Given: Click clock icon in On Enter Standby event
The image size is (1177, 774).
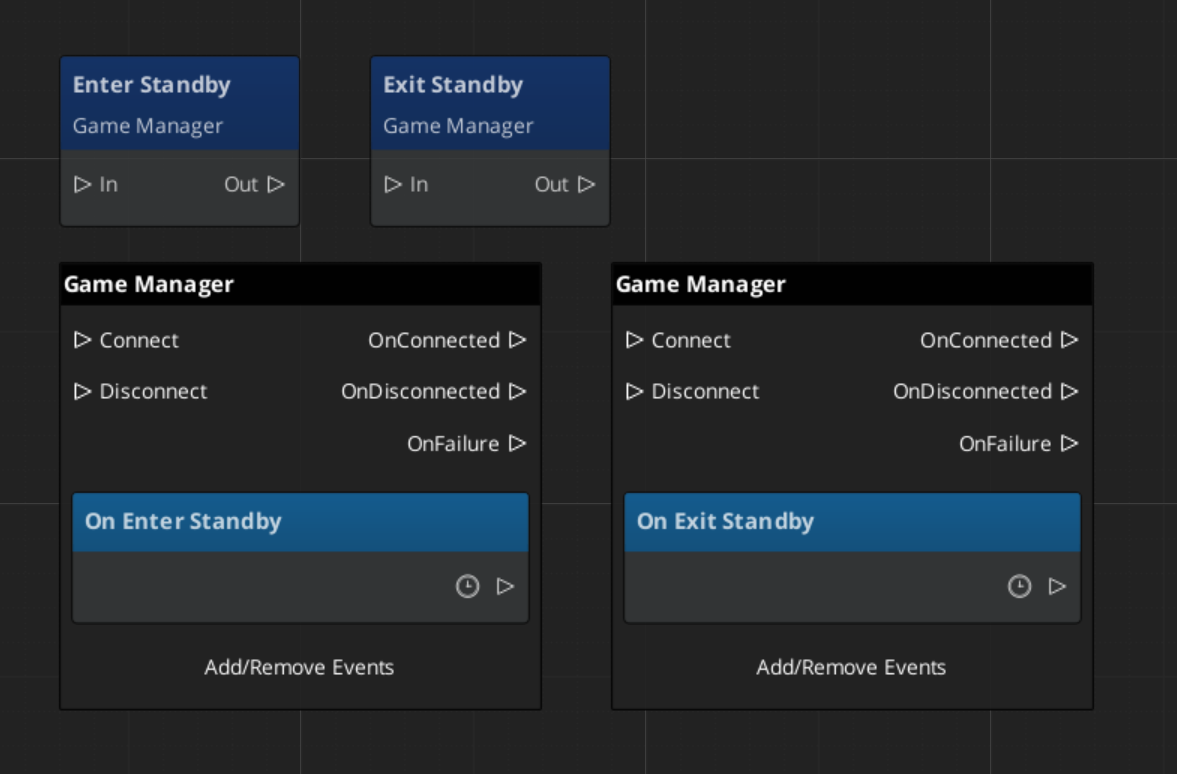Looking at the screenshot, I should (x=467, y=587).
